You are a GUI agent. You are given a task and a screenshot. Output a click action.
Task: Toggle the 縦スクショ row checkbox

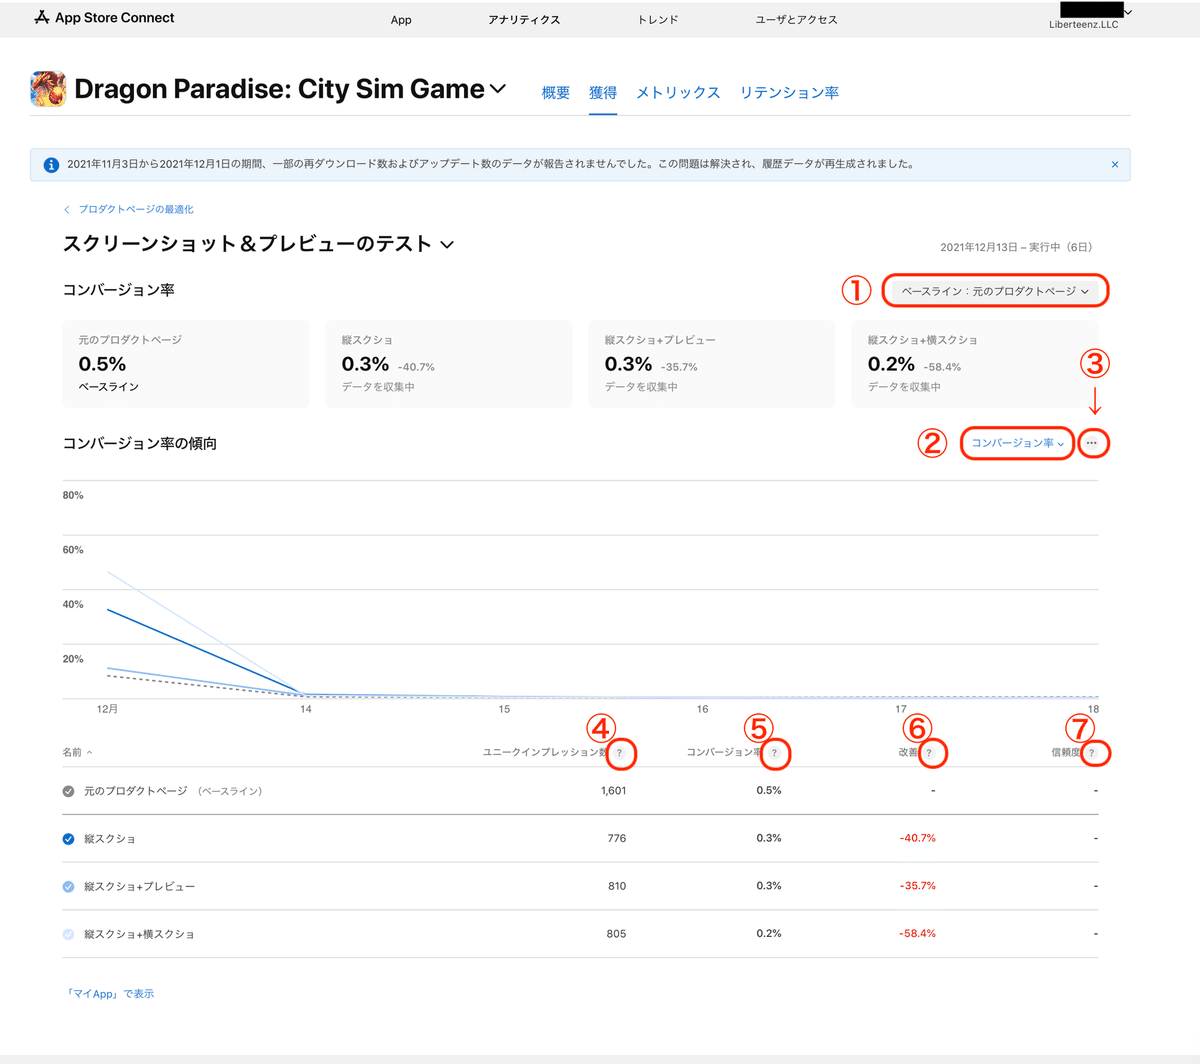click(68, 839)
